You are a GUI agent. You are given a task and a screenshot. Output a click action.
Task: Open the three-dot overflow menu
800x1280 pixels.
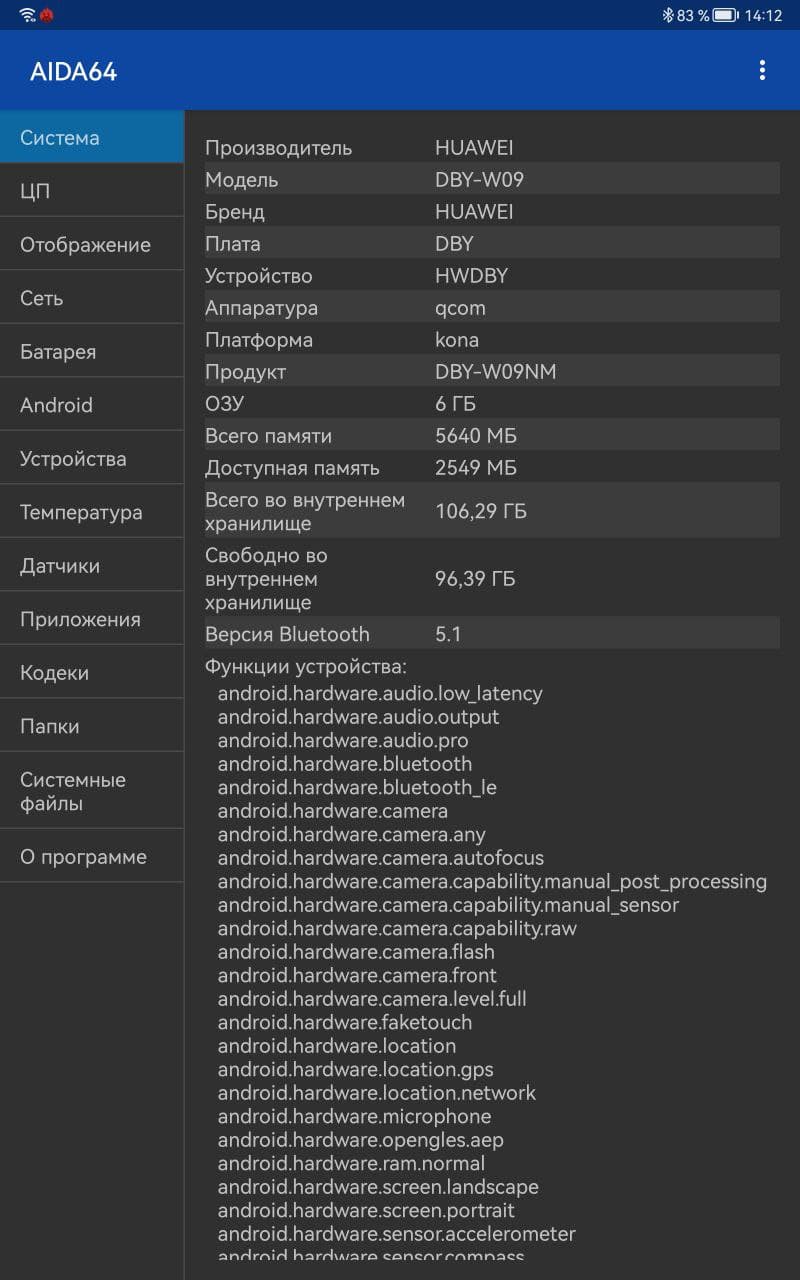[762, 70]
